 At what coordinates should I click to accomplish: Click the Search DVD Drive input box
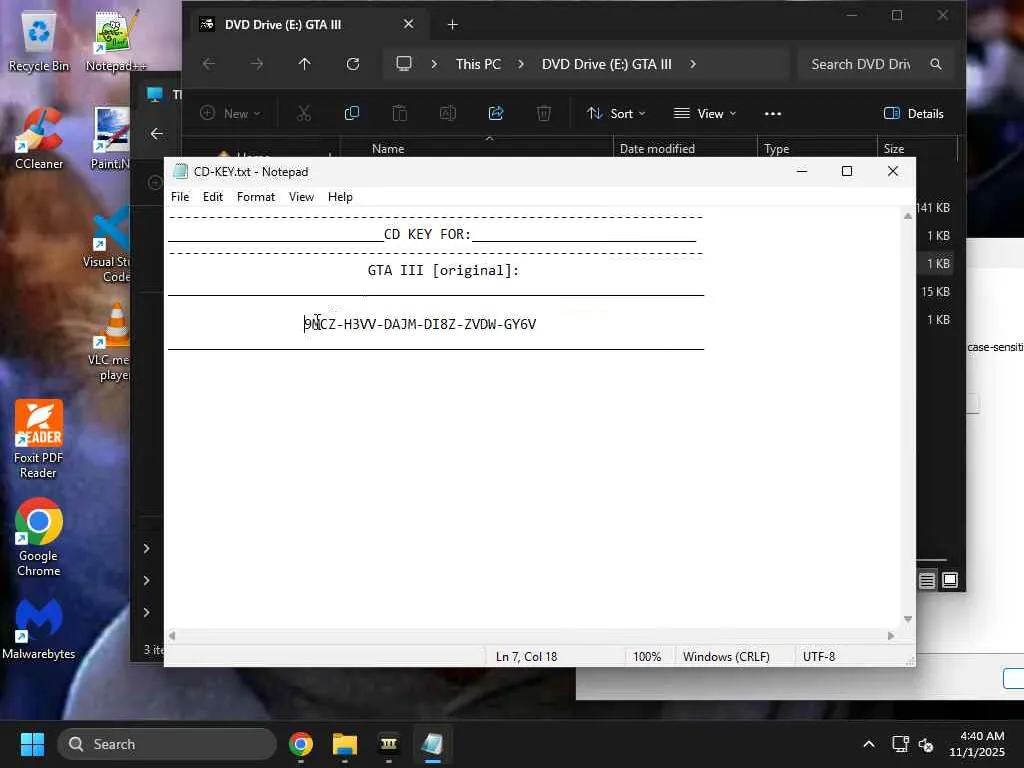[861, 64]
